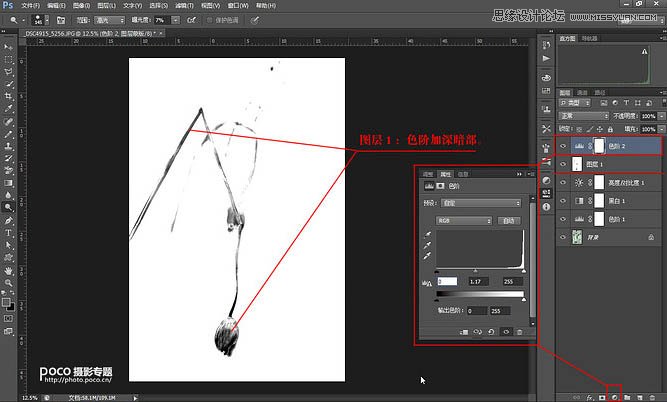Click create new adjustment layer icon
Image resolution: width=667 pixels, height=402 pixels.
point(613,396)
